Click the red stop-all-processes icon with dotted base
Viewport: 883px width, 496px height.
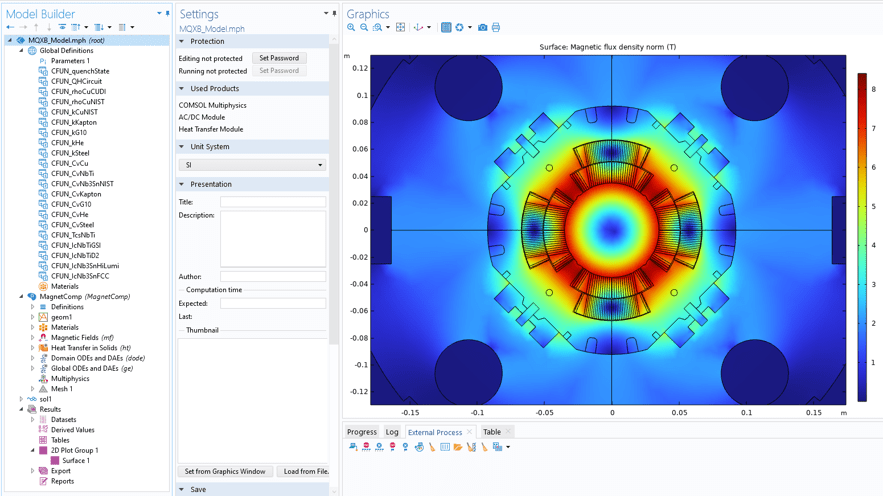pos(367,447)
